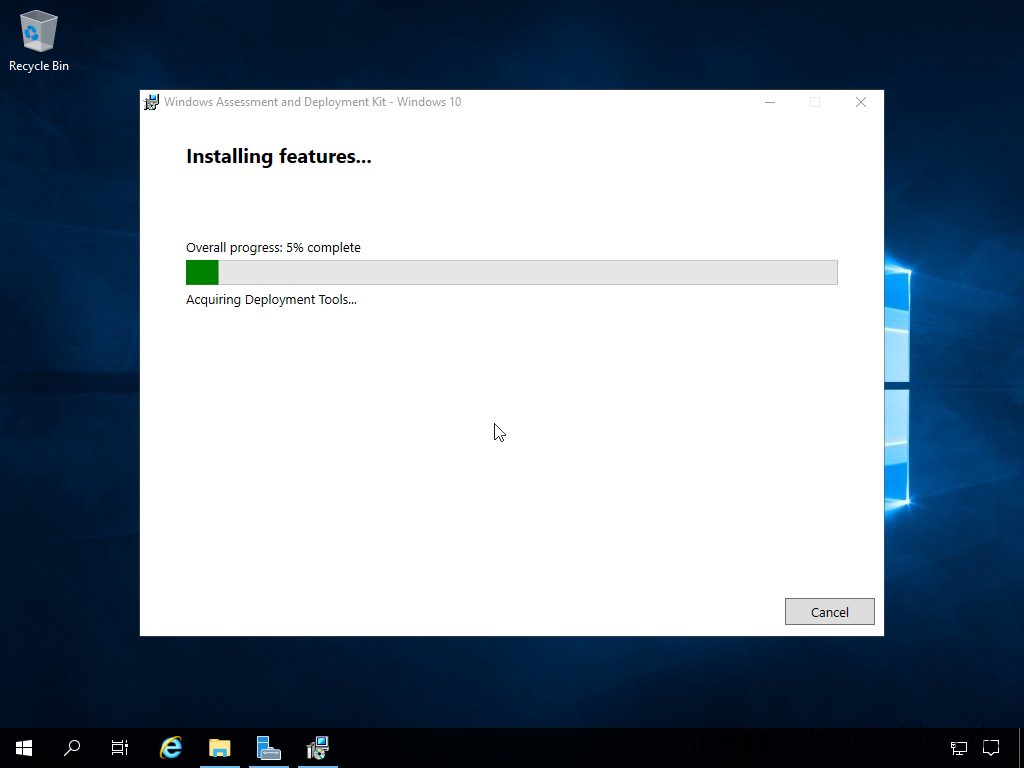Close the Windows ADK setup window
1024x768 pixels.
coord(861,103)
